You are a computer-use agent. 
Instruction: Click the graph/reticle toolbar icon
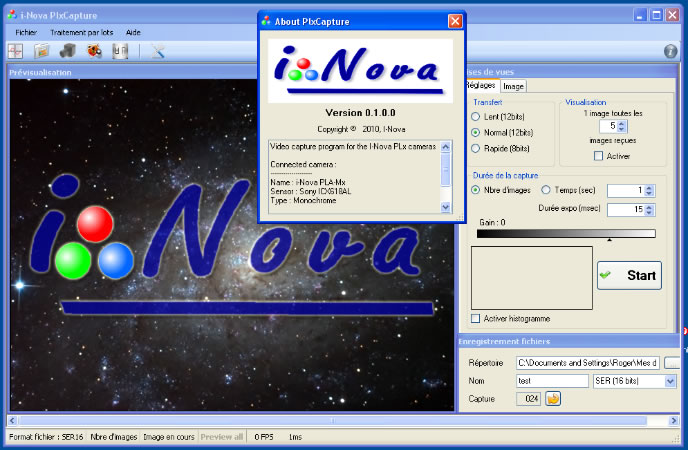[15, 52]
